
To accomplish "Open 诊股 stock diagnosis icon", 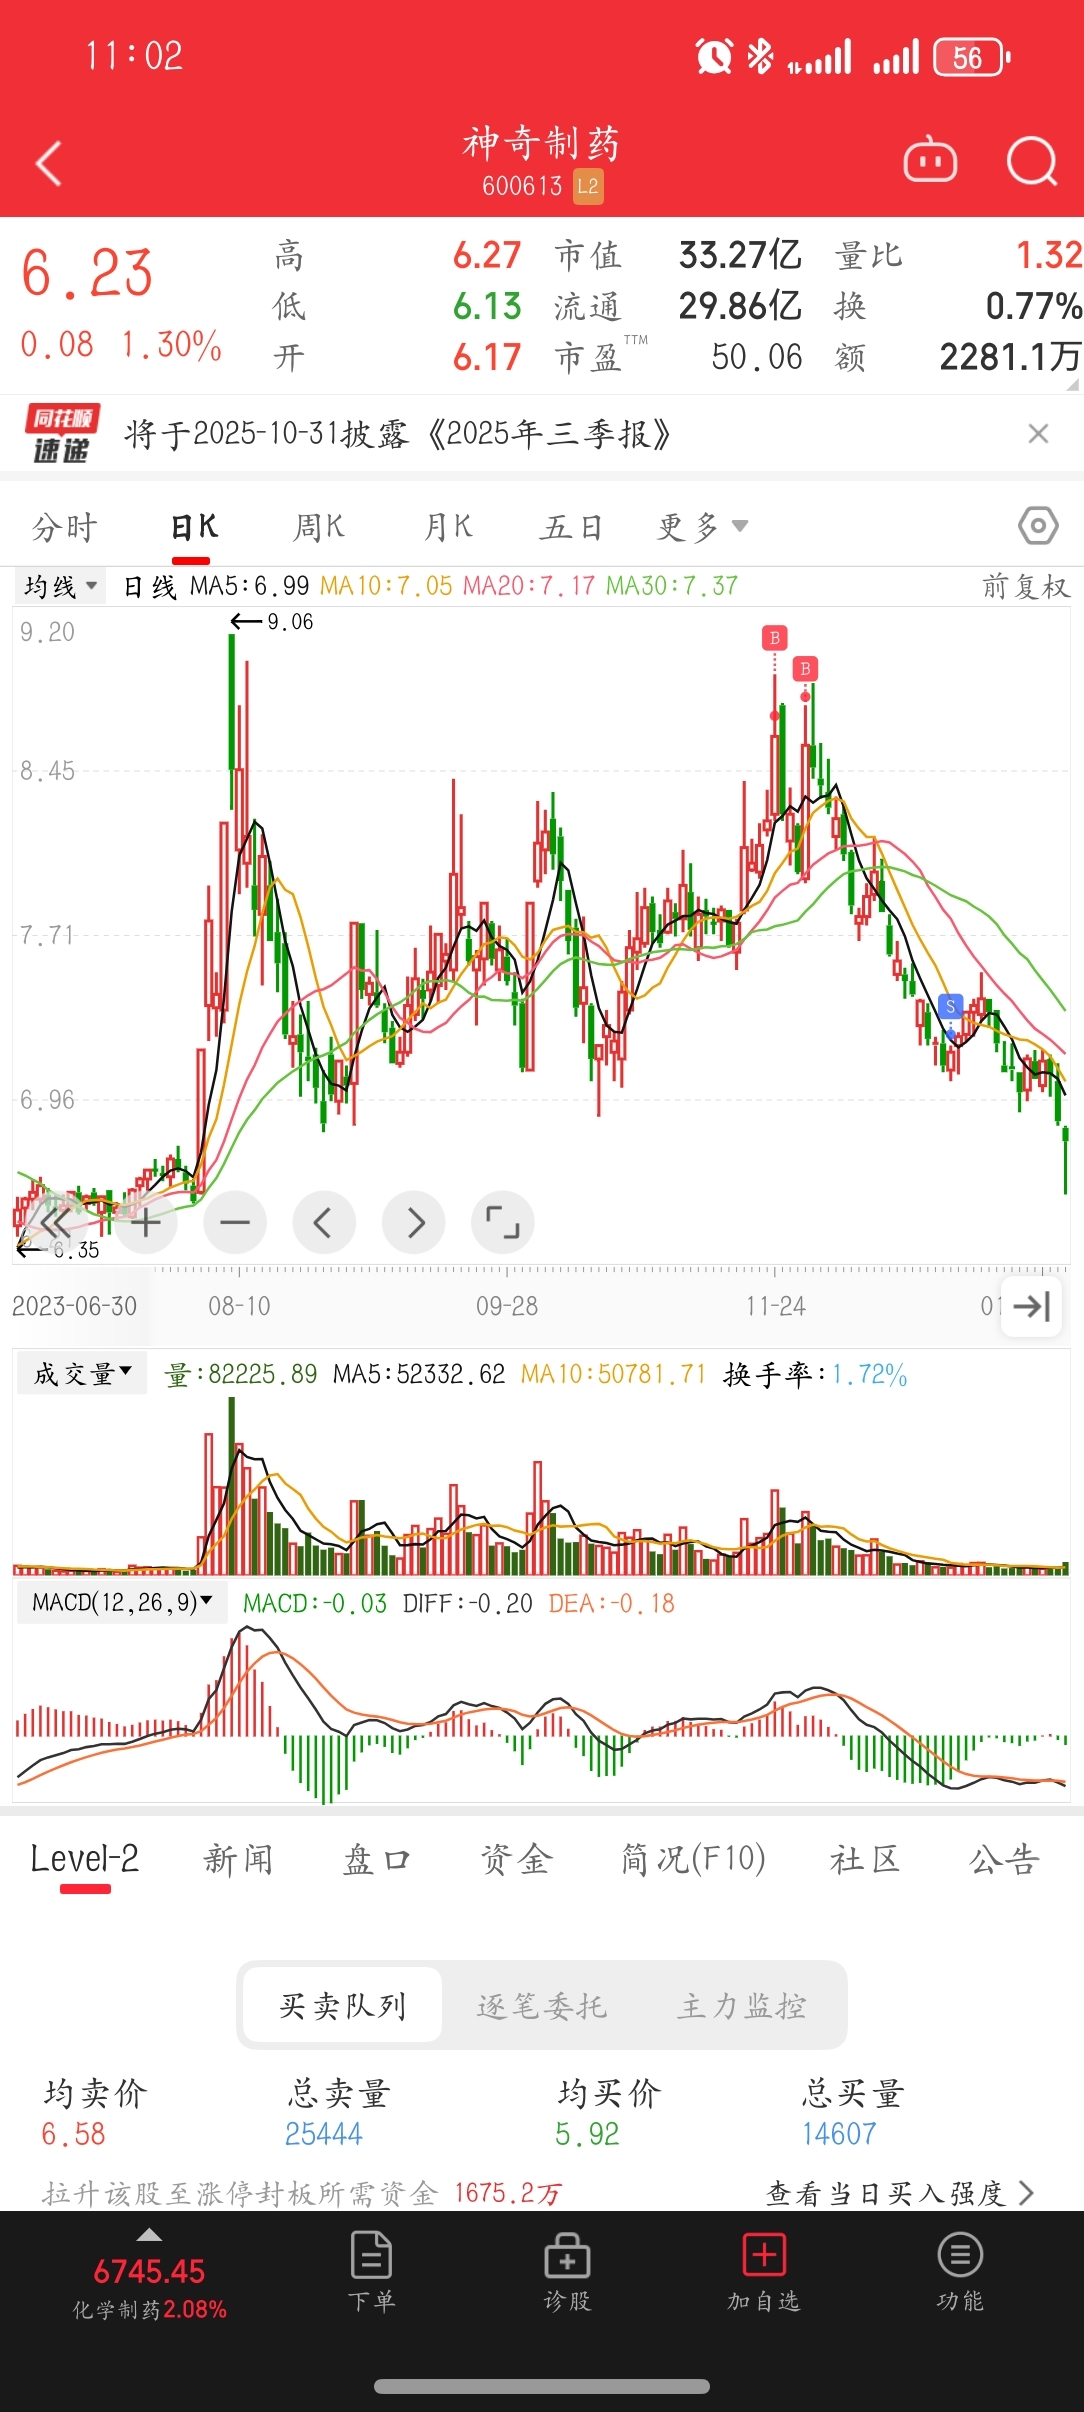I will coord(567,2272).
